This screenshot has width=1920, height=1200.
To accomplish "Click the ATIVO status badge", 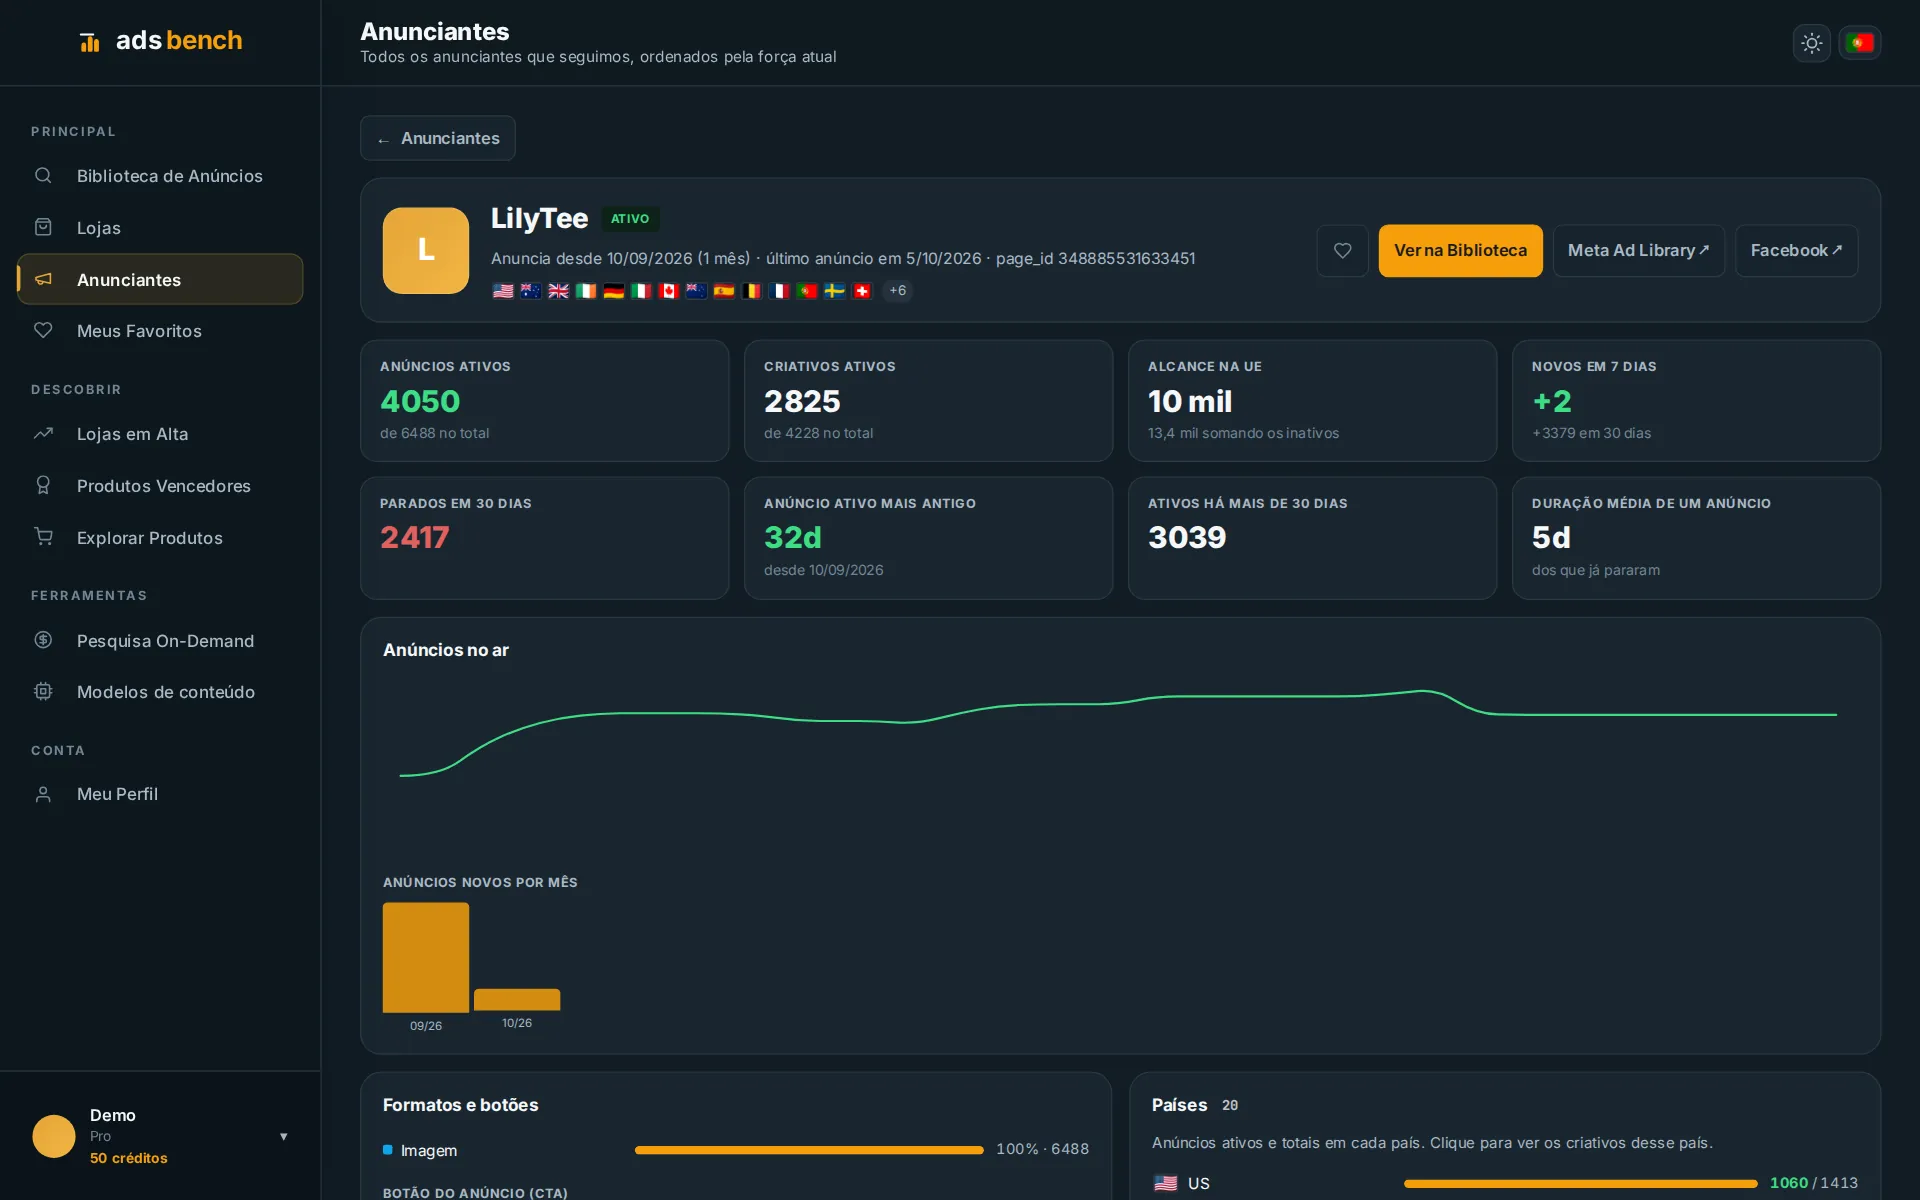I will coord(630,218).
